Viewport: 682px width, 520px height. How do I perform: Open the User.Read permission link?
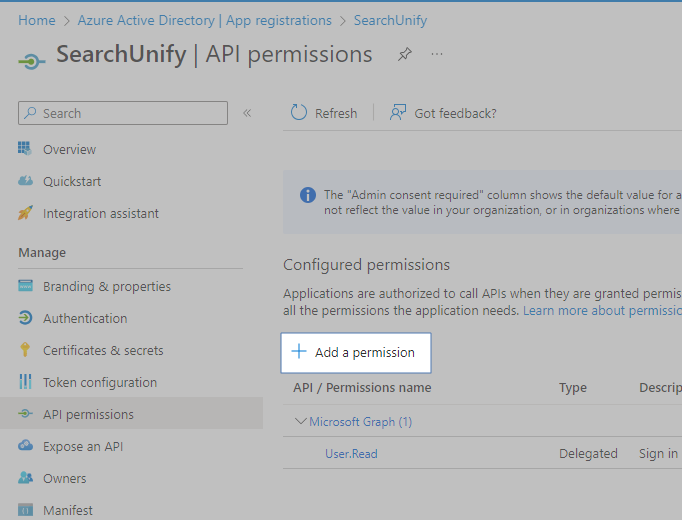click(351, 453)
